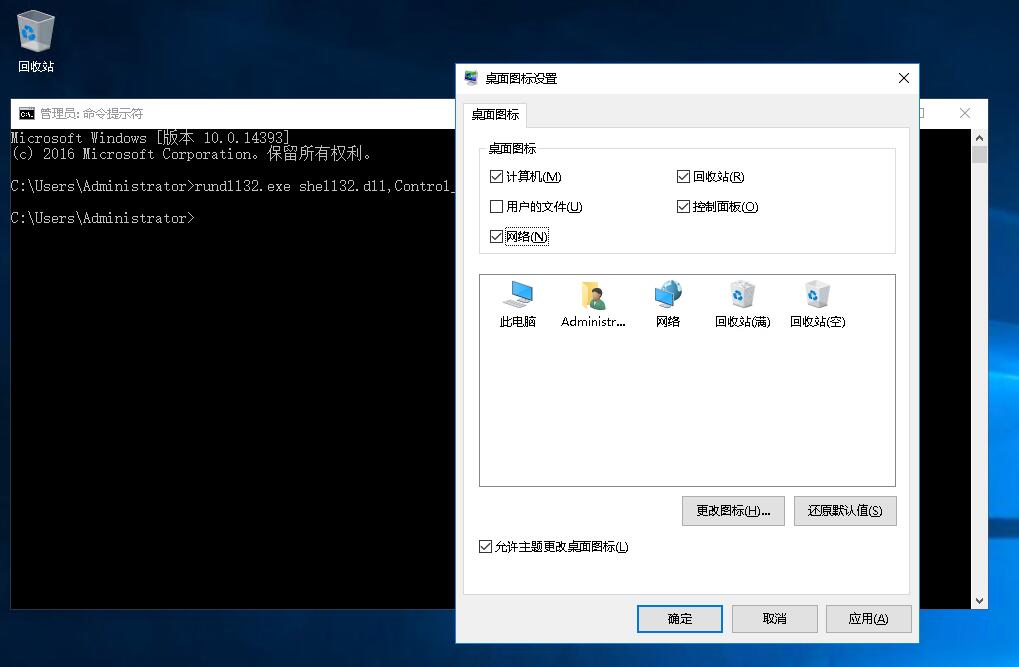1019x667 pixels.
Task: Enable the 用户的文件(U) checkbox
Action: click(497, 207)
